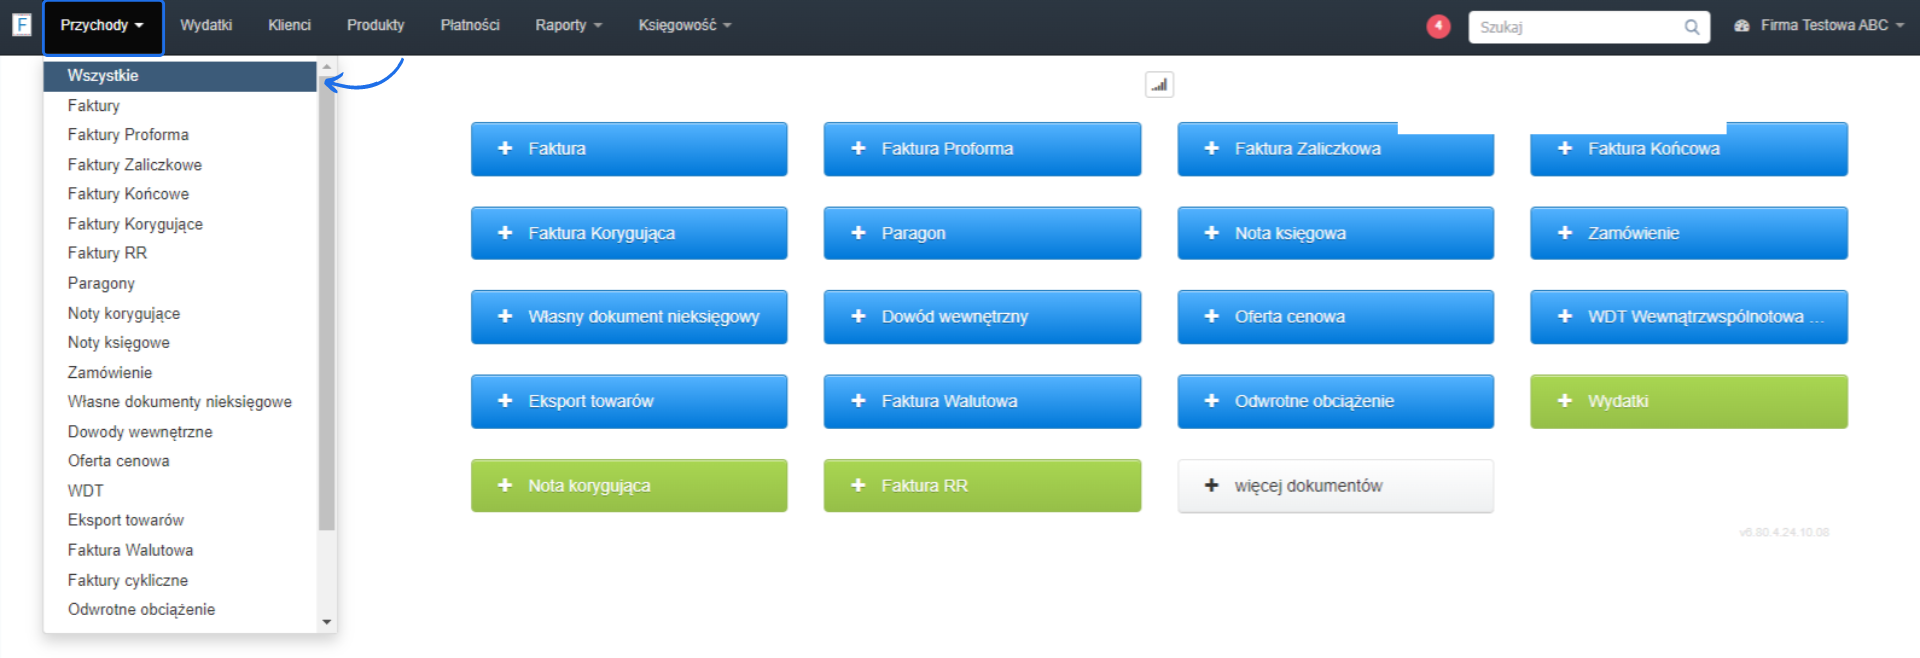Add Własny dokument nieksięgowy button
Image resolution: width=1920 pixels, height=658 pixels.
pos(629,317)
